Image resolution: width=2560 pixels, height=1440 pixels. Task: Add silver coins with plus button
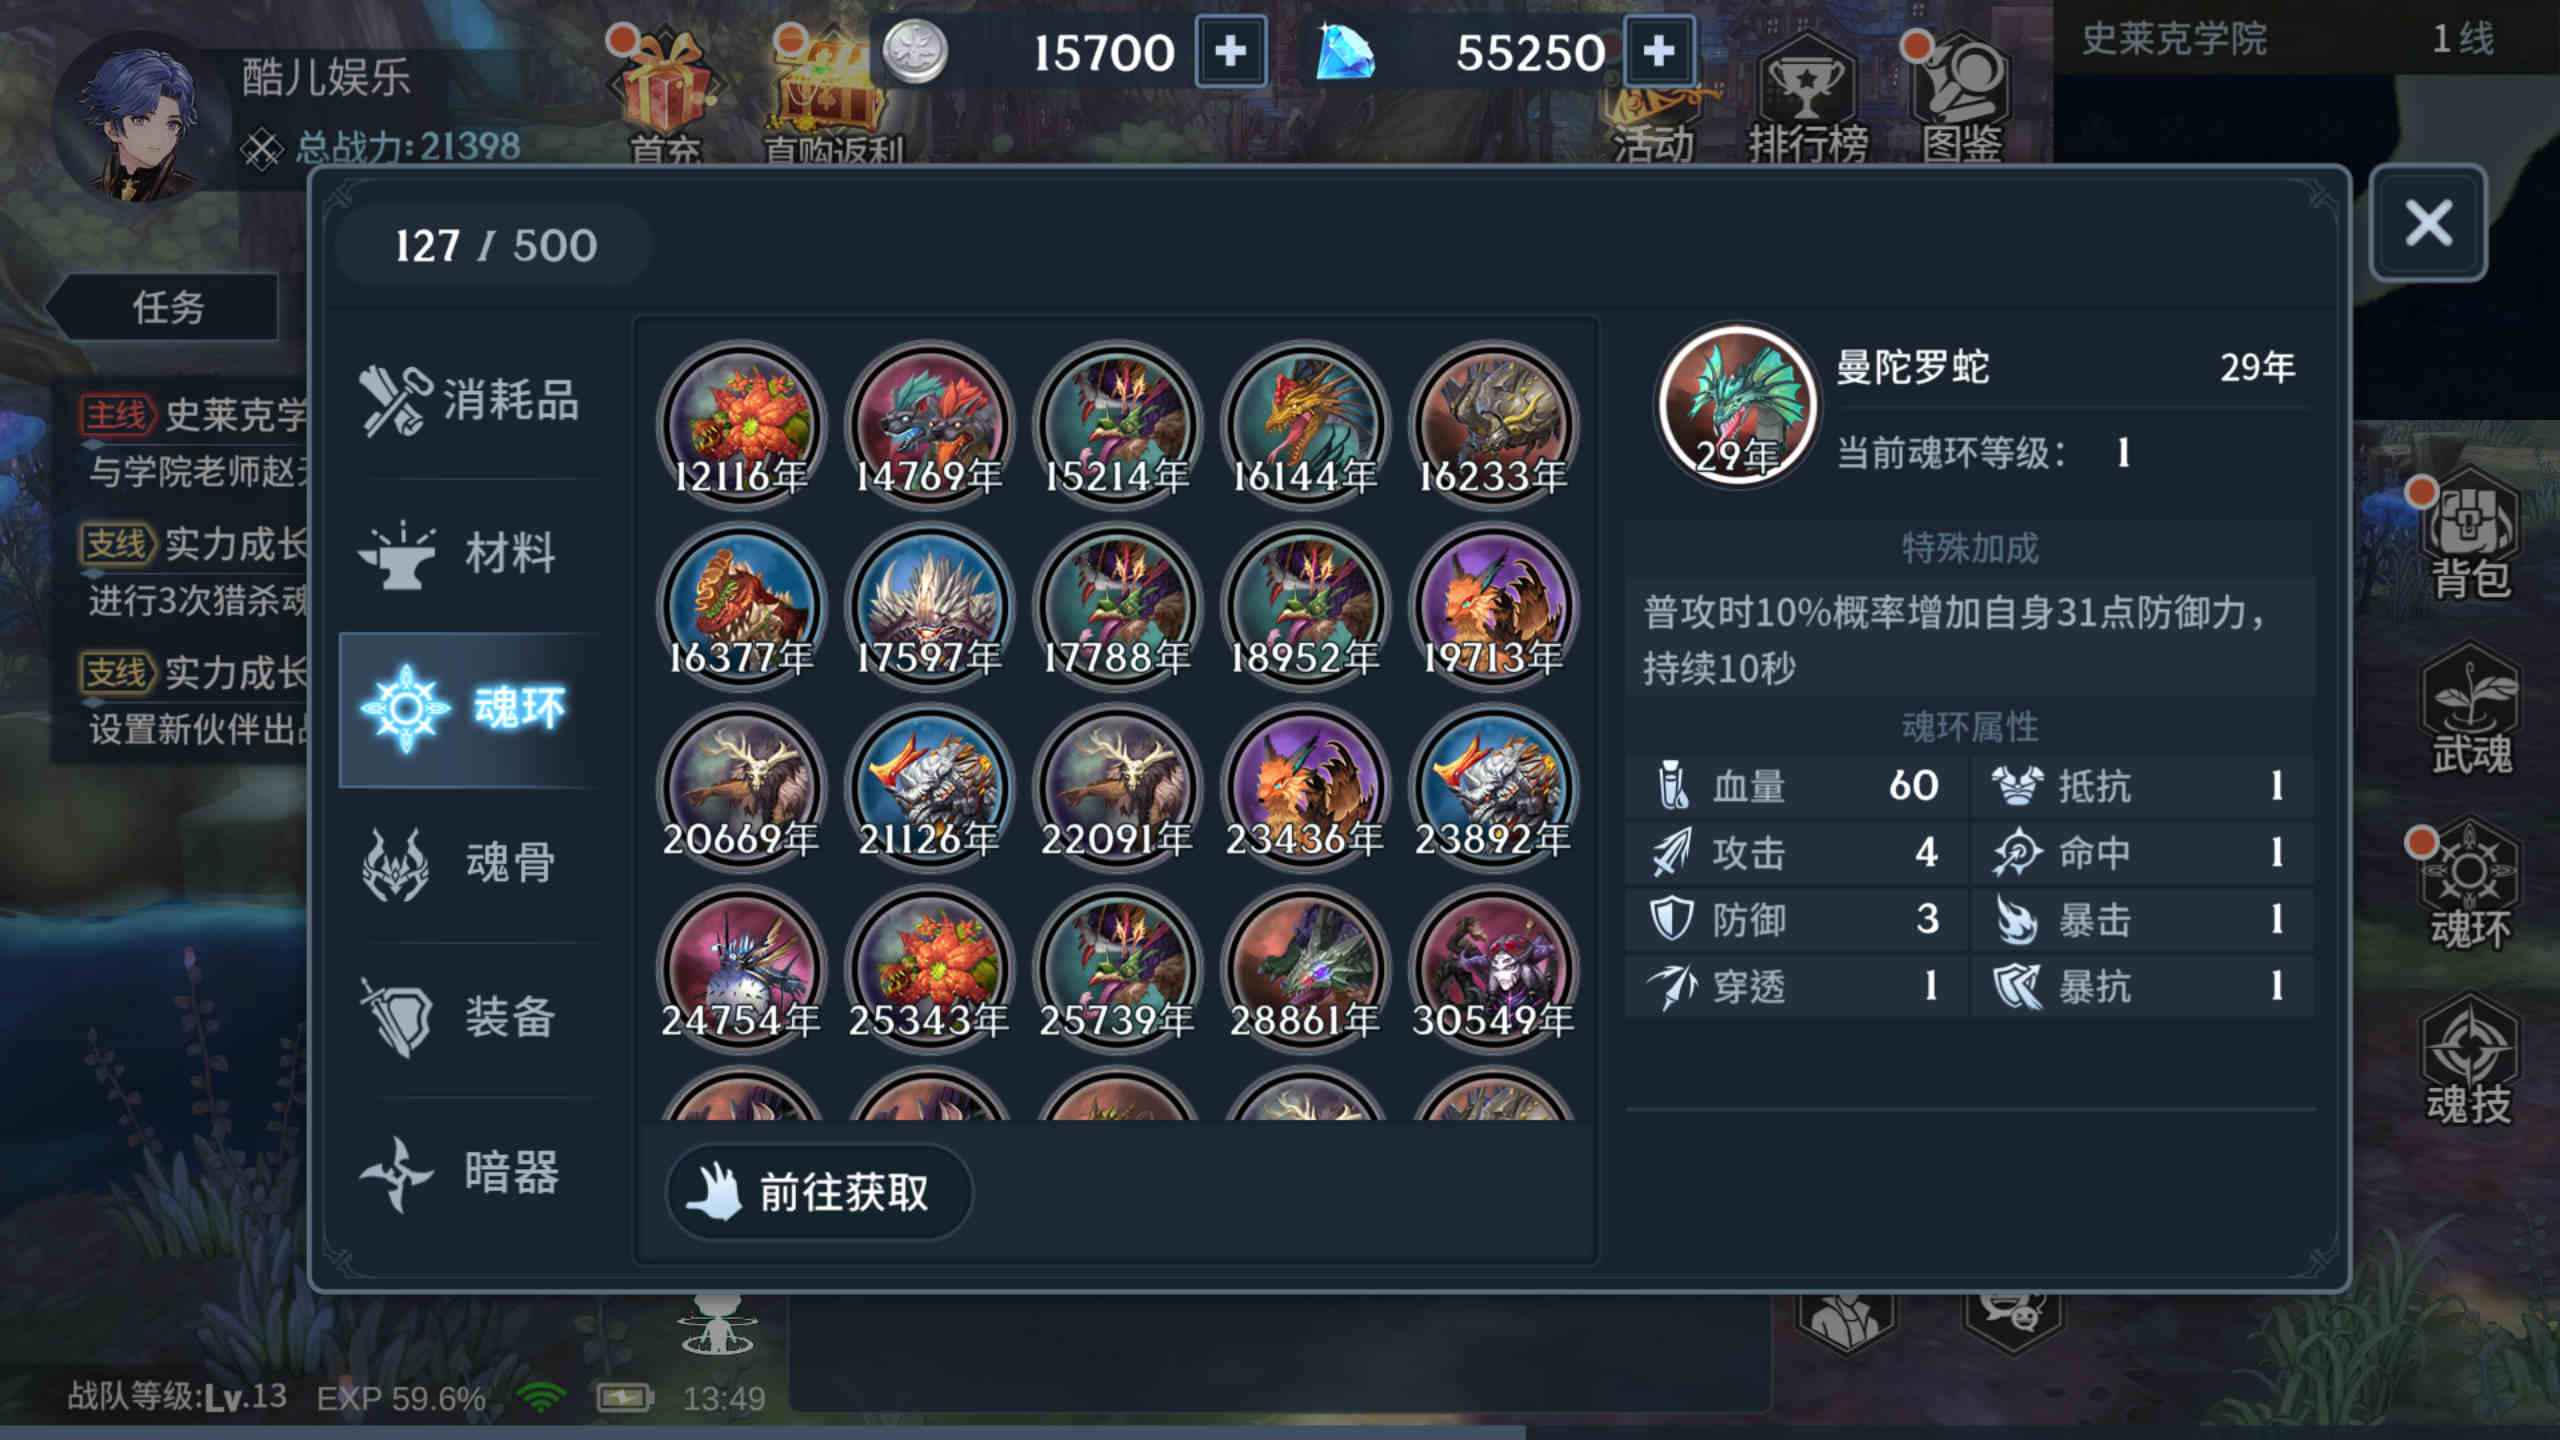pos(1230,51)
